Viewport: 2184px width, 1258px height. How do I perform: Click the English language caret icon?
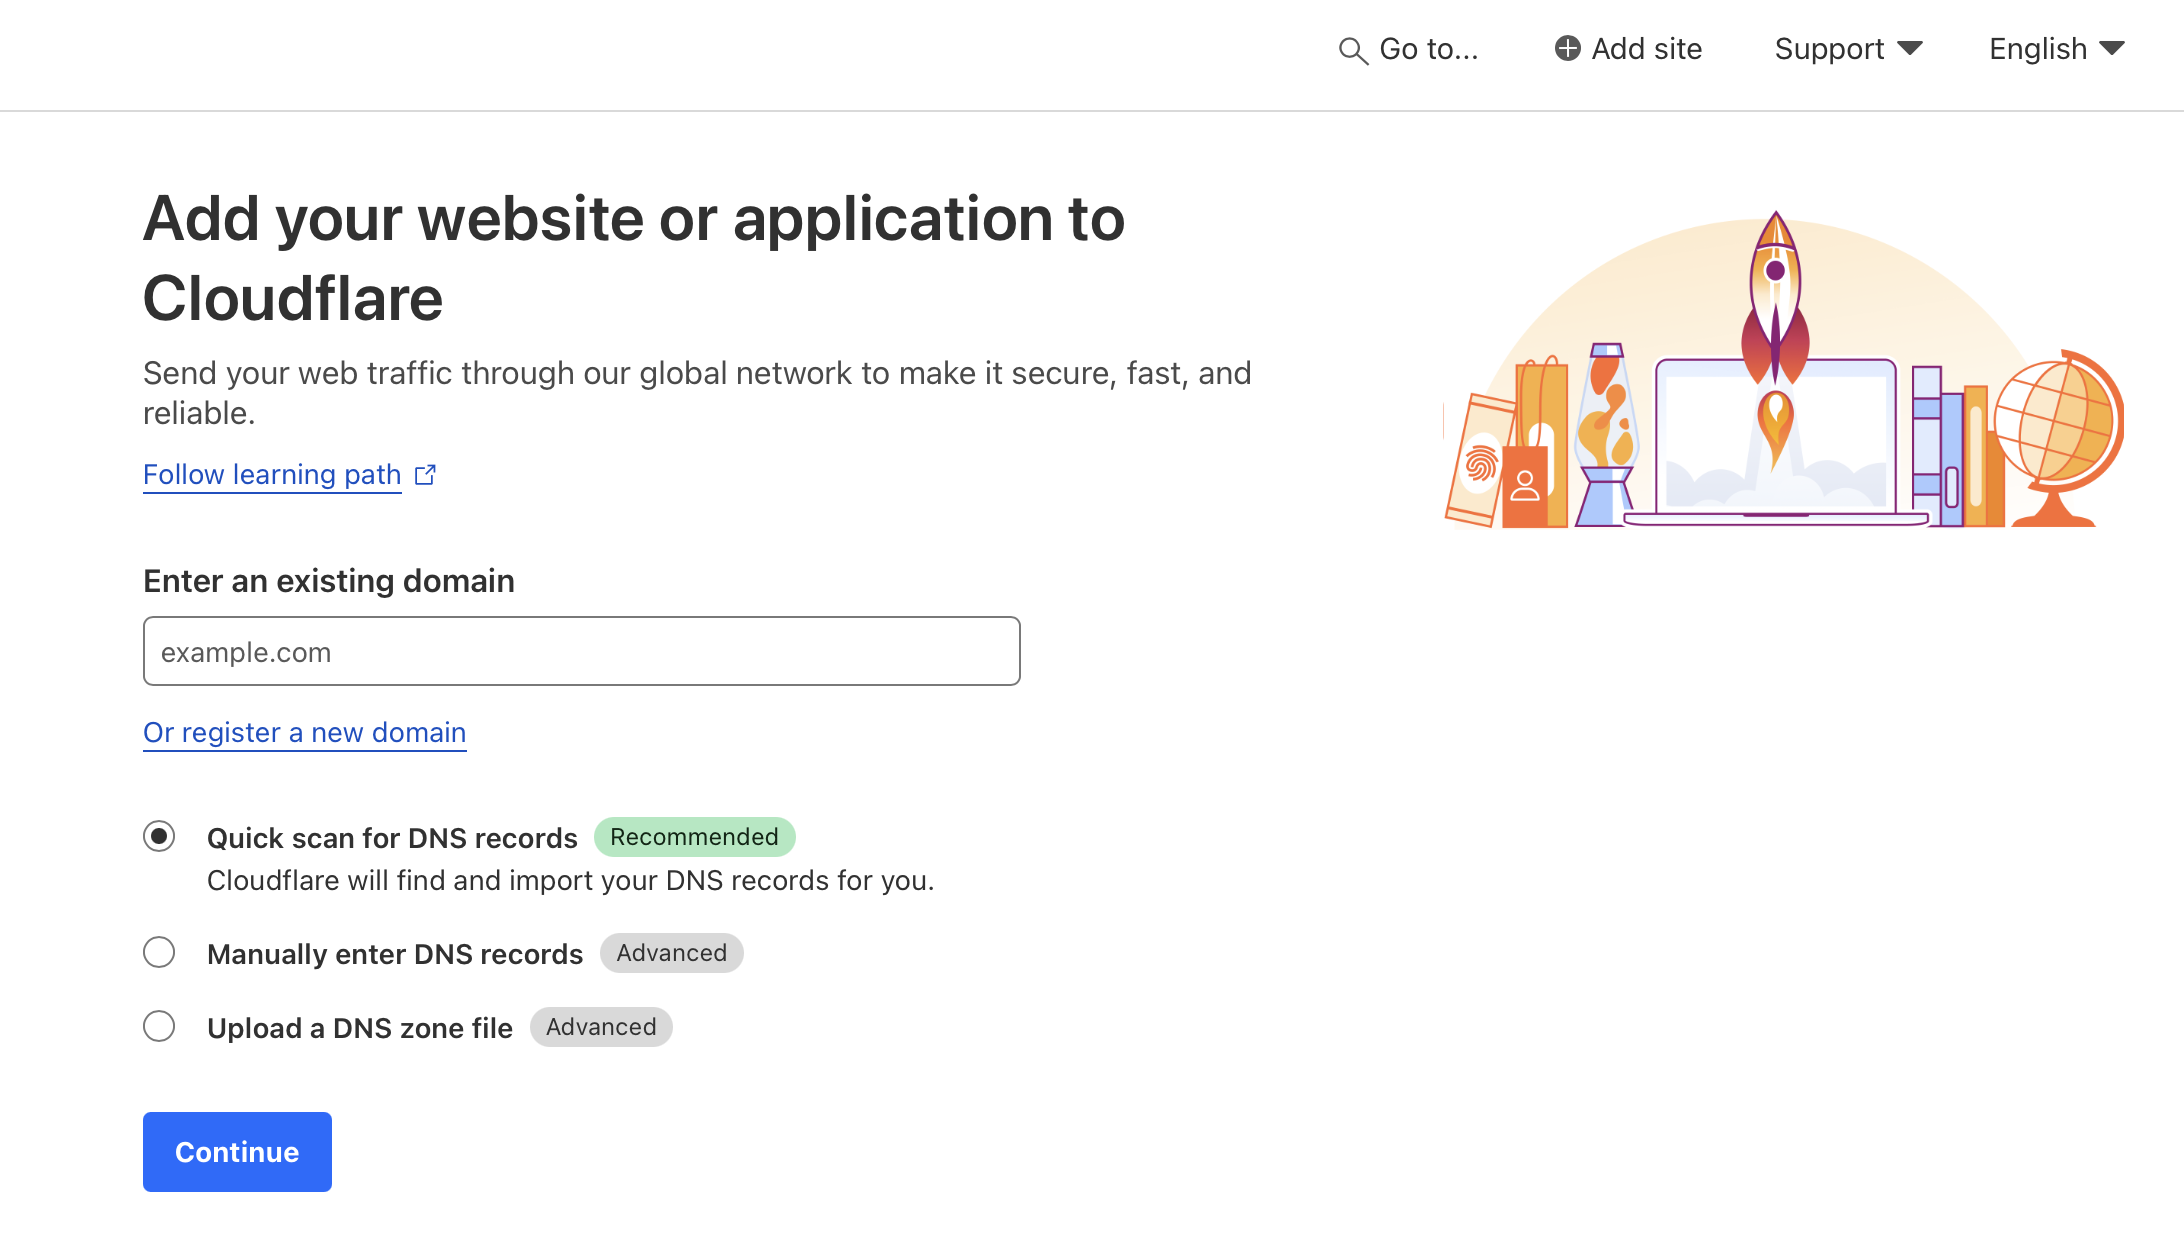pos(2114,48)
